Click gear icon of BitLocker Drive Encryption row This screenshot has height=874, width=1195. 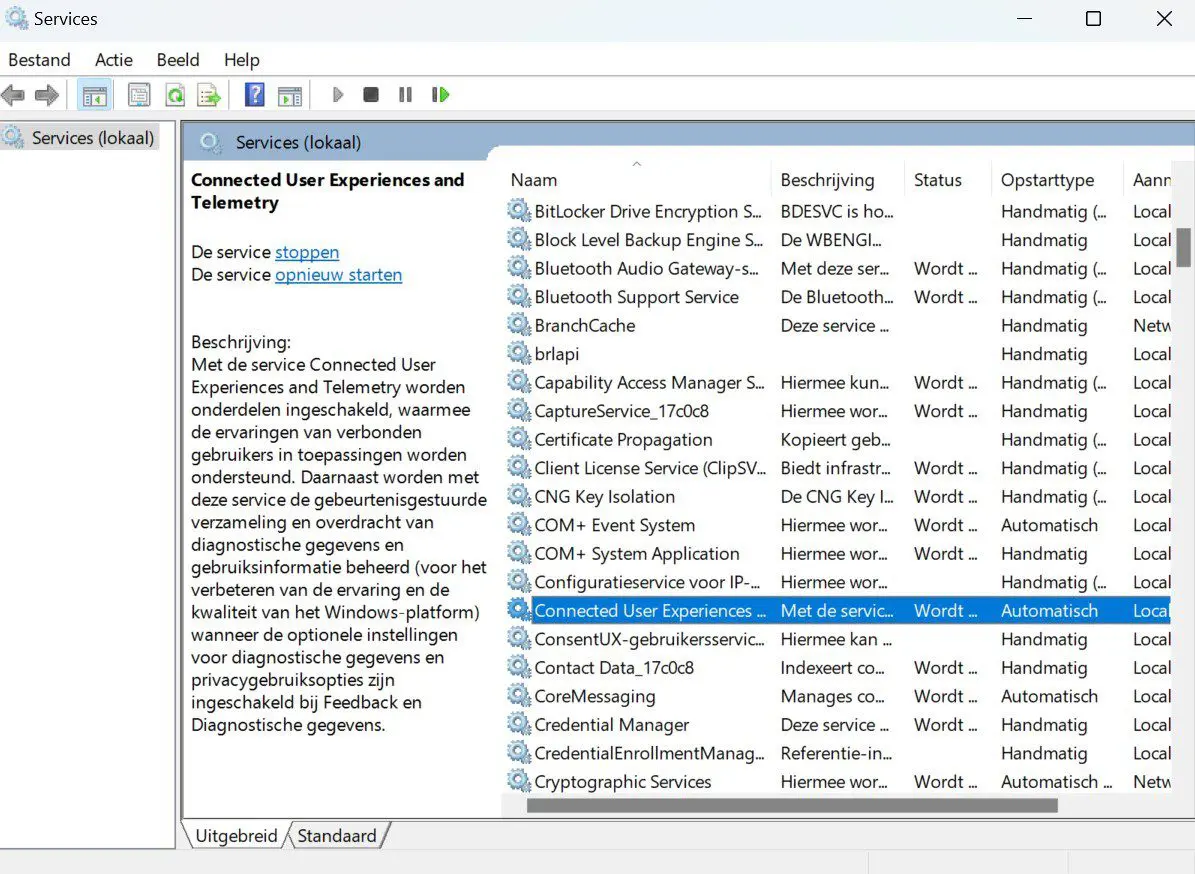(x=519, y=210)
